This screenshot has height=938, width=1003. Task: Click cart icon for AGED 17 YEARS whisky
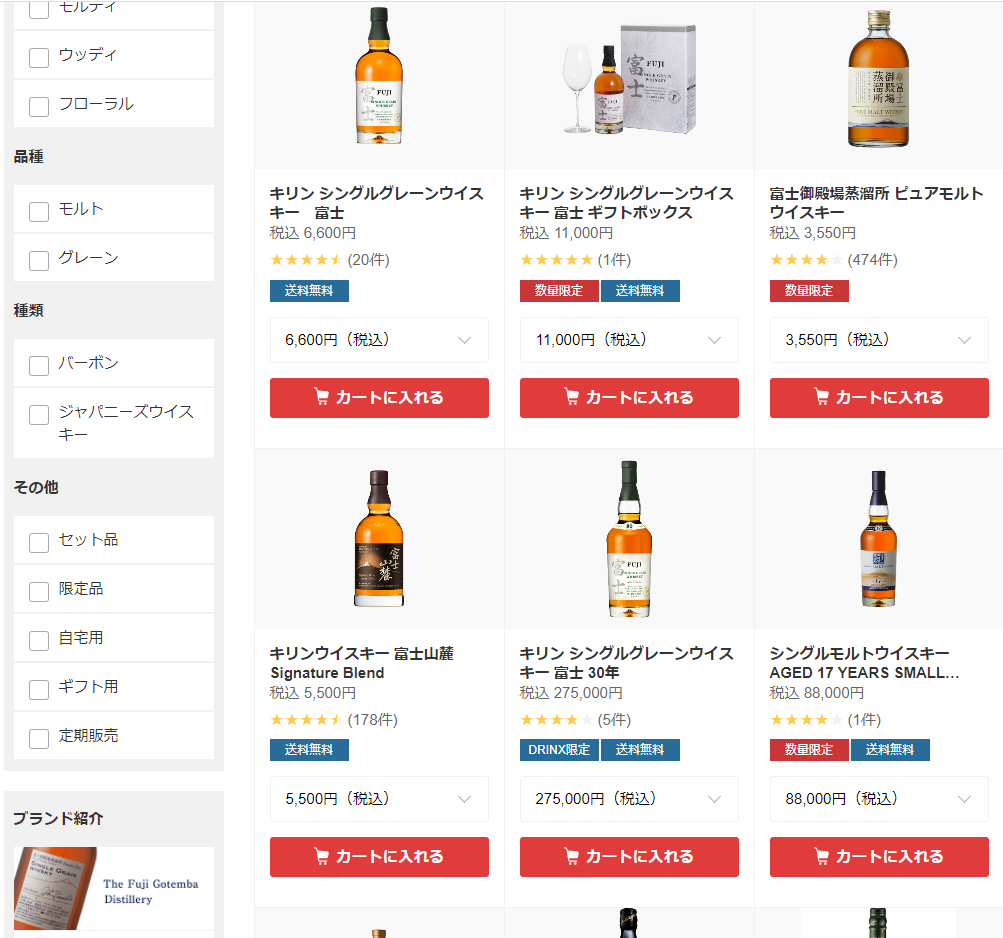[821, 857]
